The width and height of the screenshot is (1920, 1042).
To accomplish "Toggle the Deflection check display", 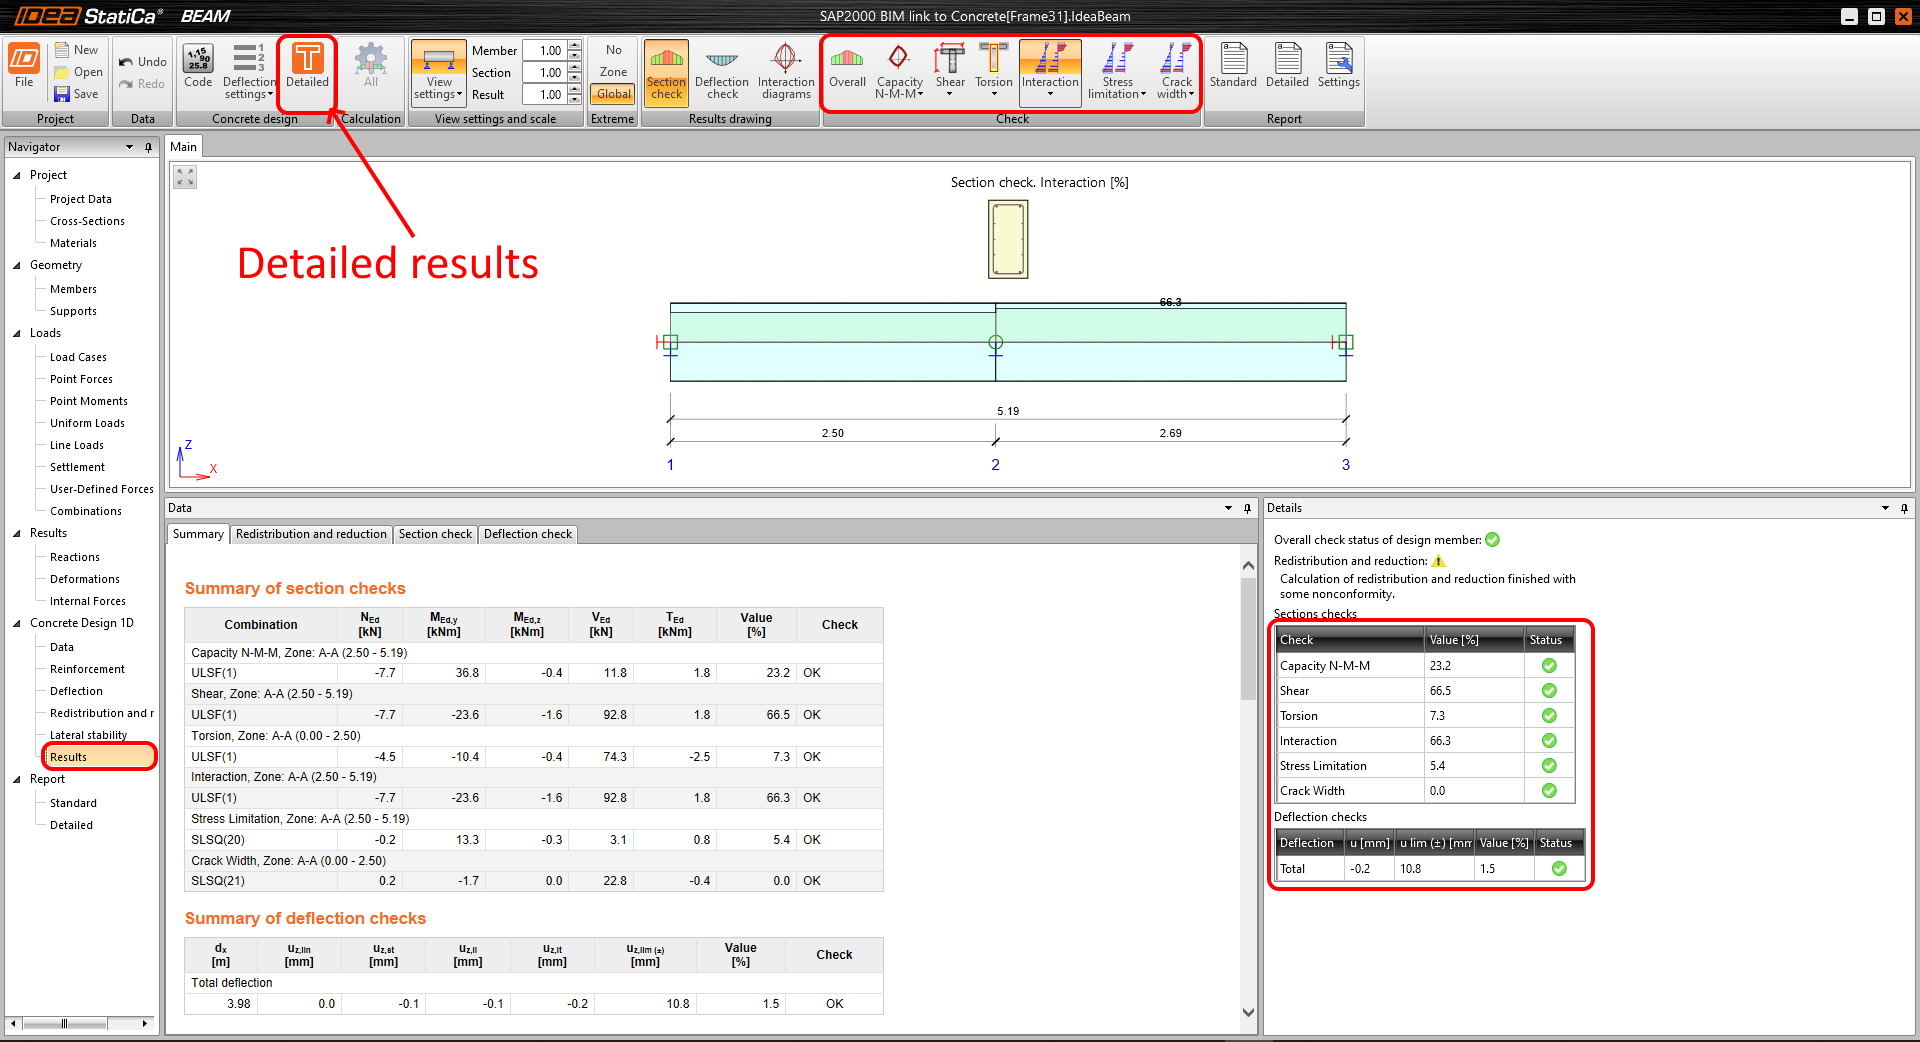I will [x=722, y=70].
